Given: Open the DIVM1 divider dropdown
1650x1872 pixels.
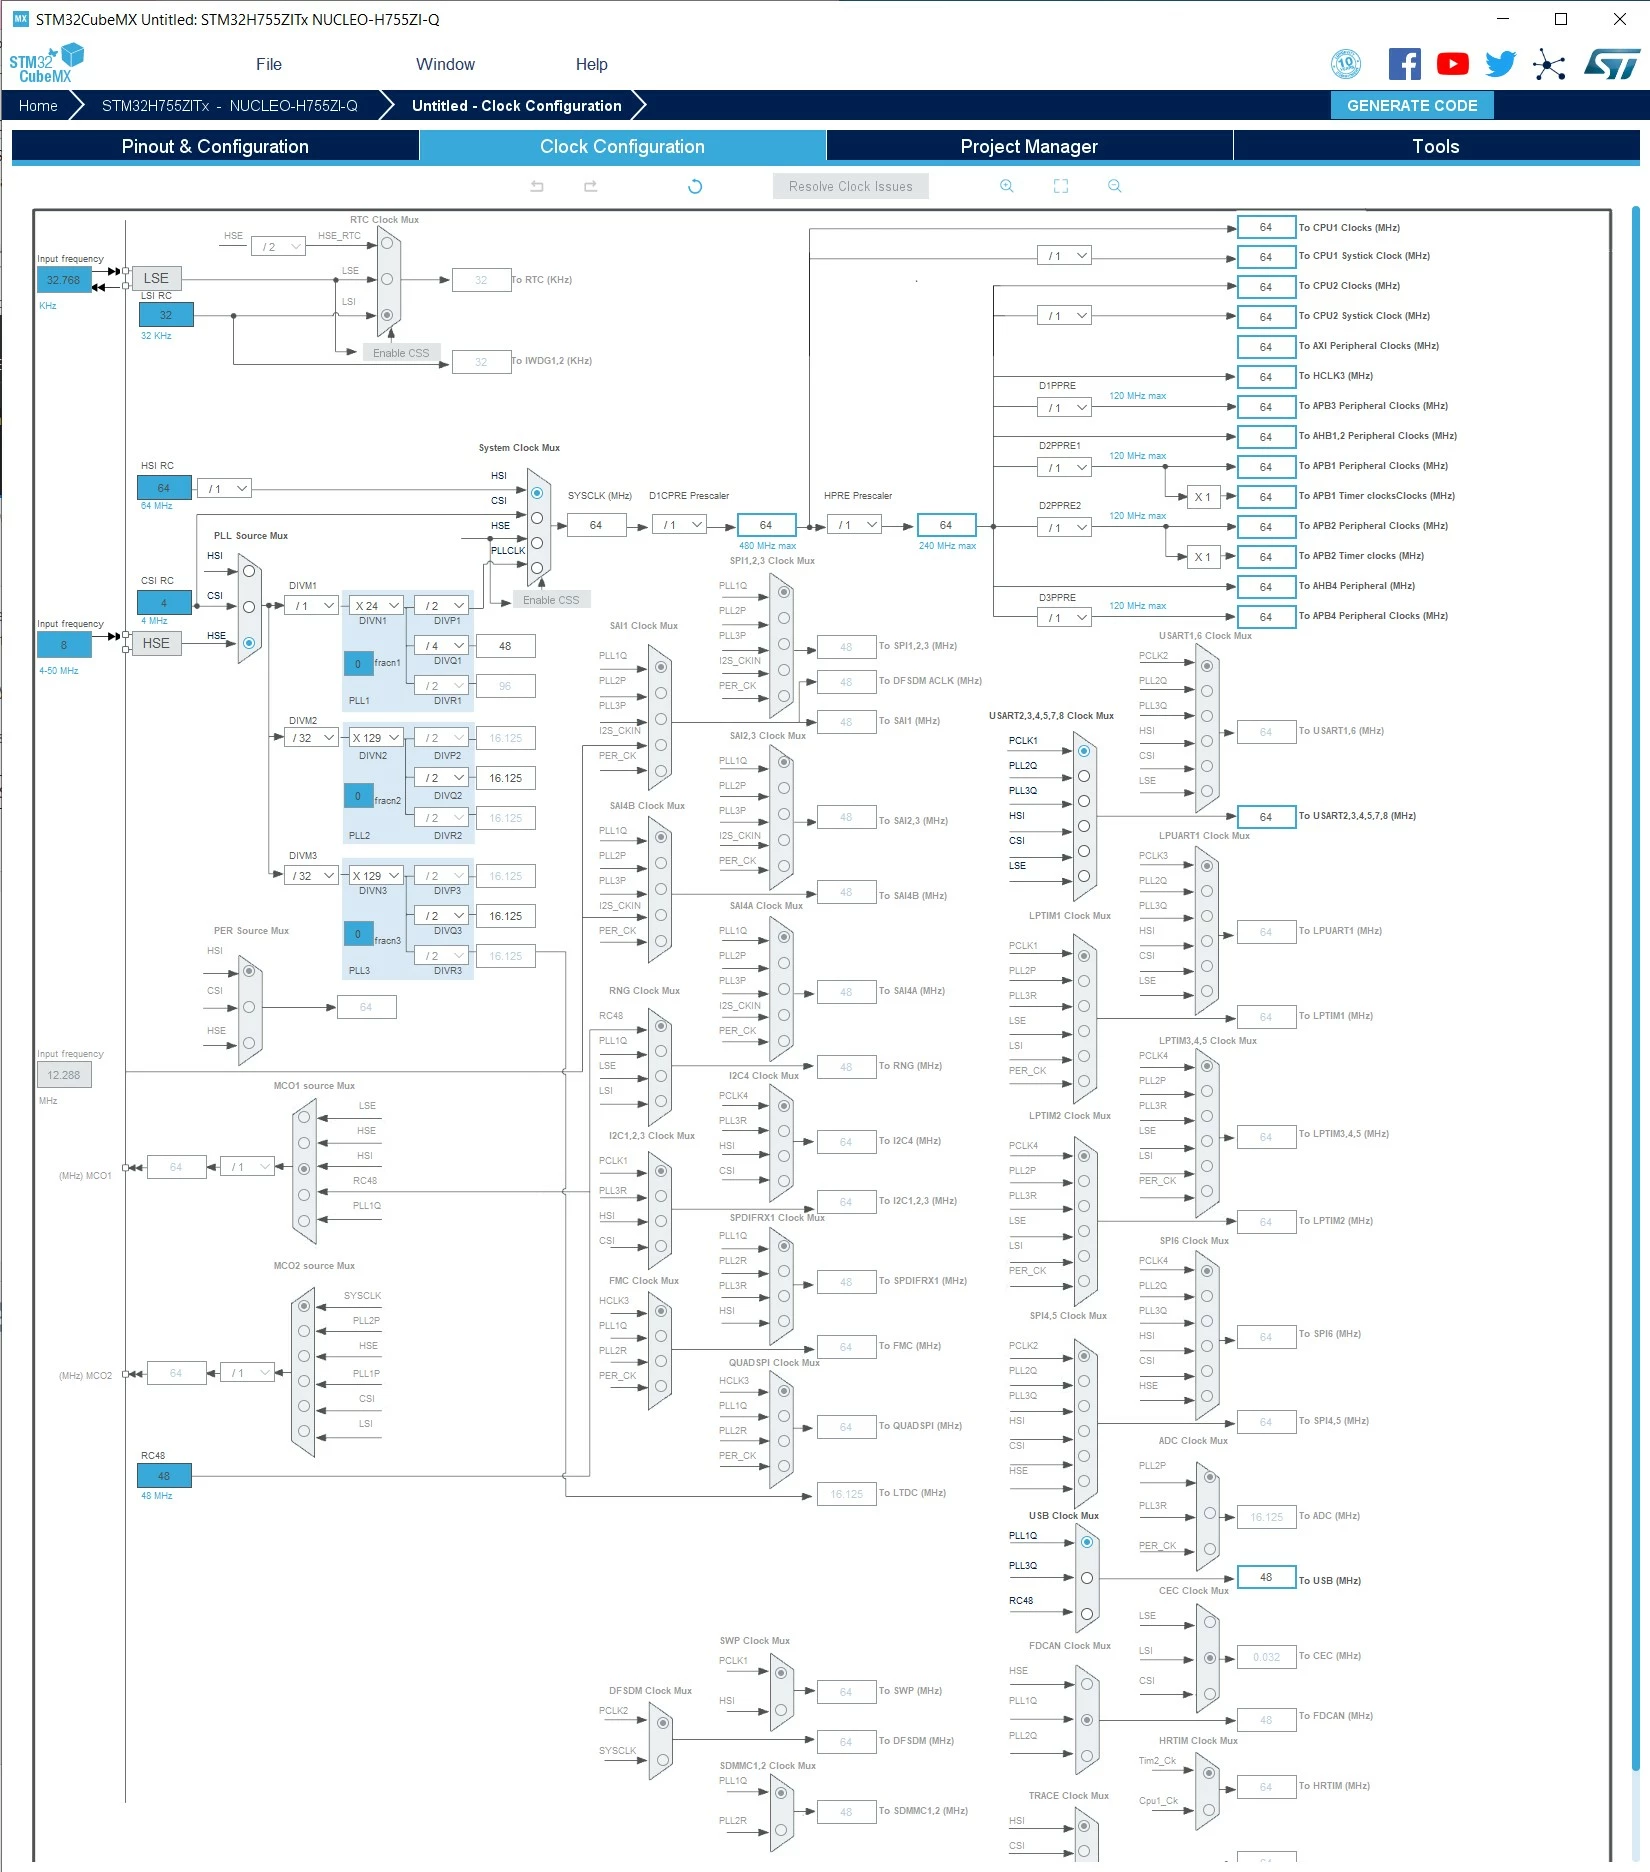Looking at the screenshot, I should 313,606.
